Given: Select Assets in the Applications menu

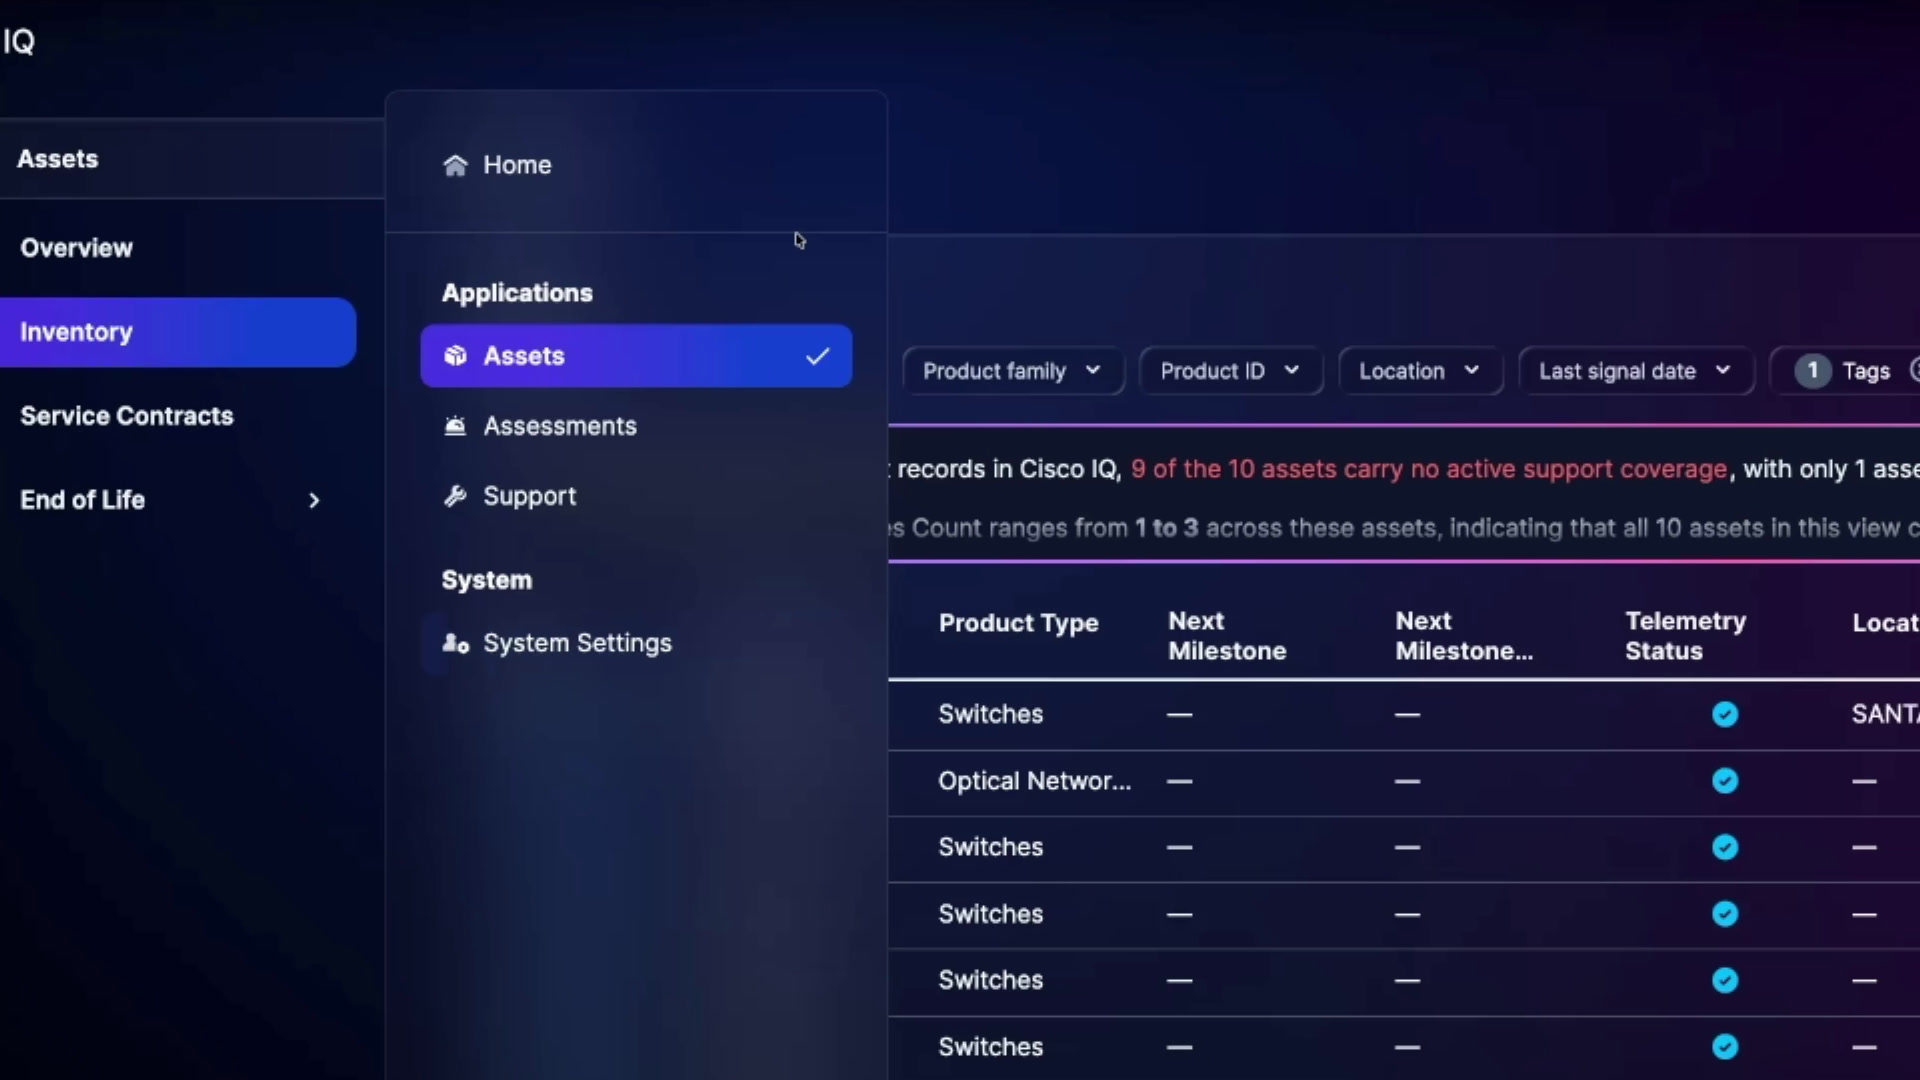Looking at the screenshot, I should point(636,356).
